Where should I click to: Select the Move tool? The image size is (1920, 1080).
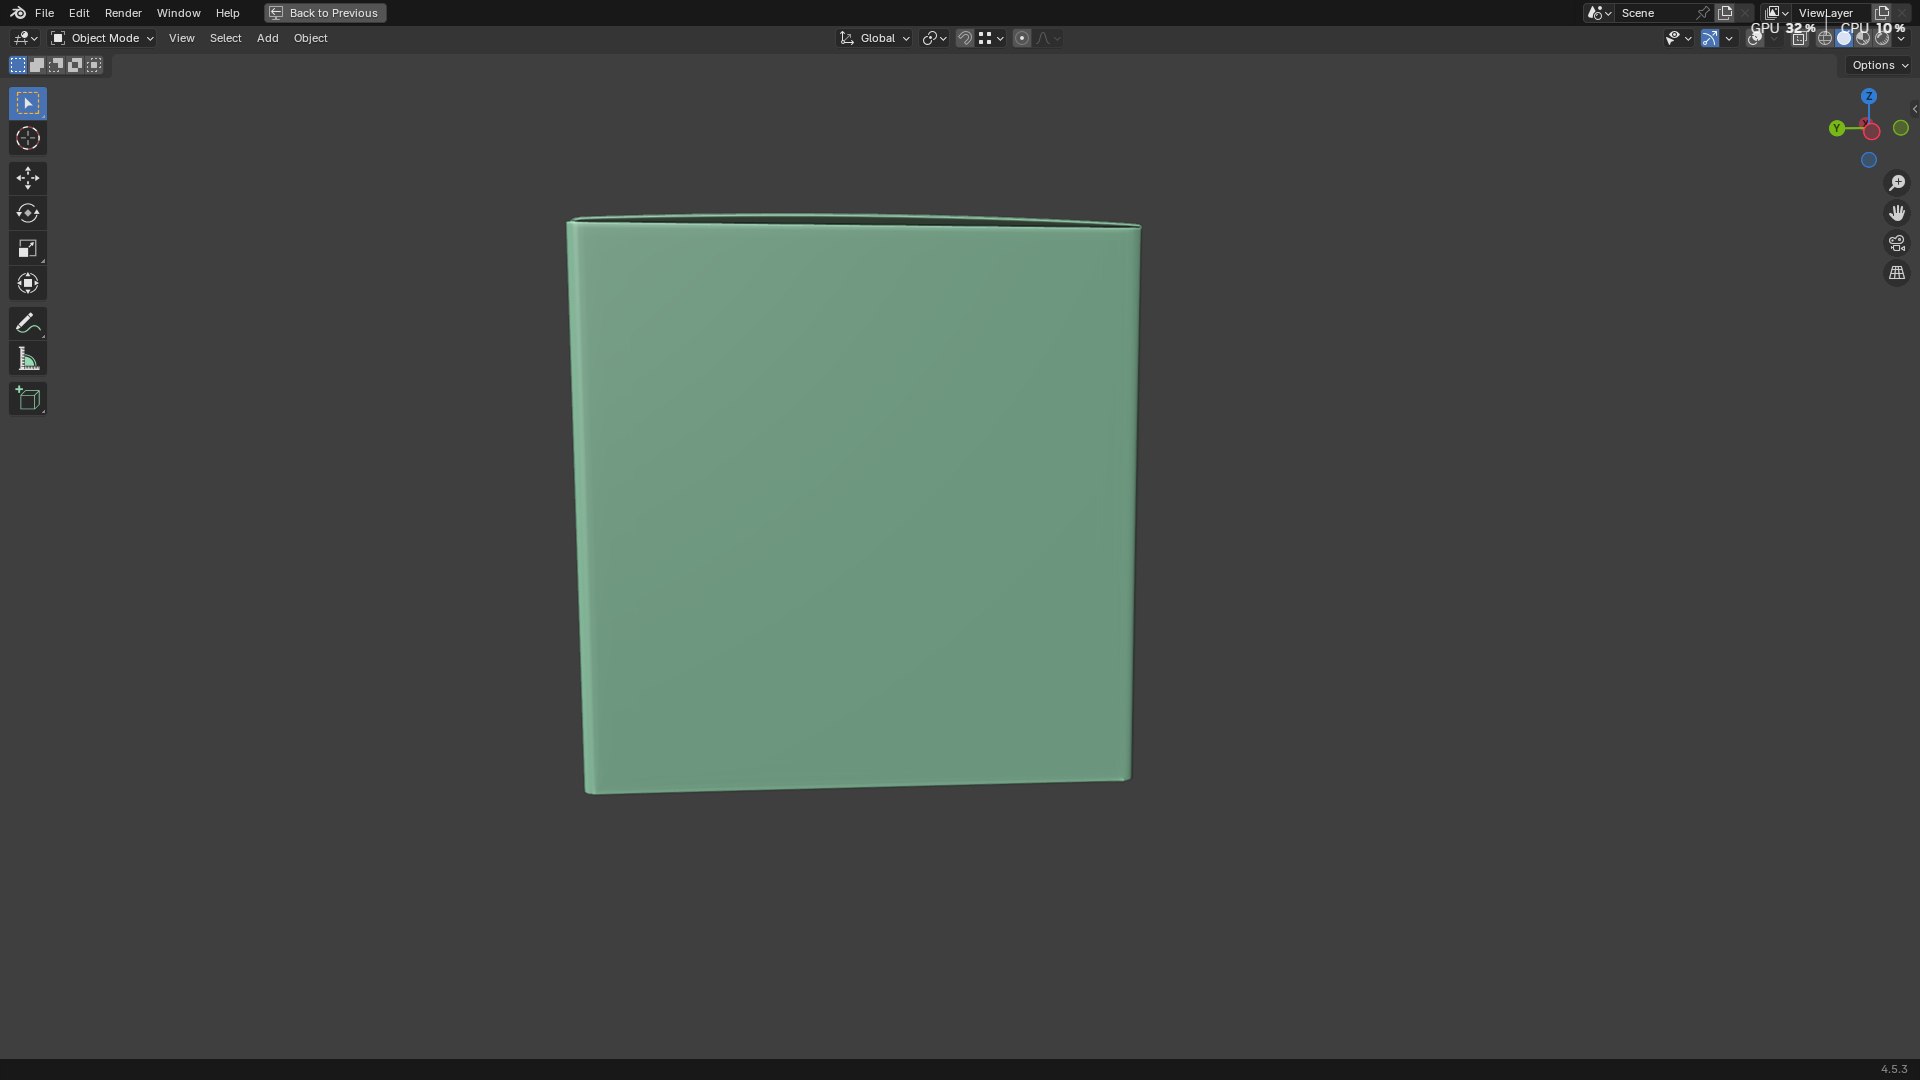pyautogui.click(x=28, y=178)
